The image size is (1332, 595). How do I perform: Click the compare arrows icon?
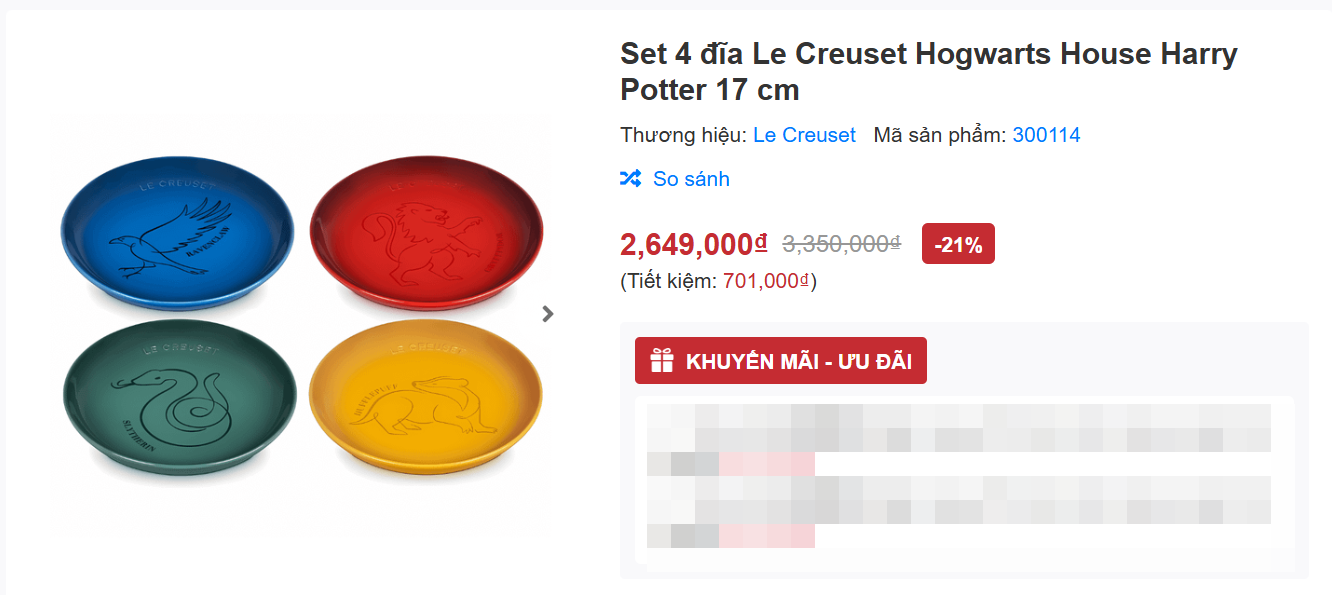pos(630,179)
